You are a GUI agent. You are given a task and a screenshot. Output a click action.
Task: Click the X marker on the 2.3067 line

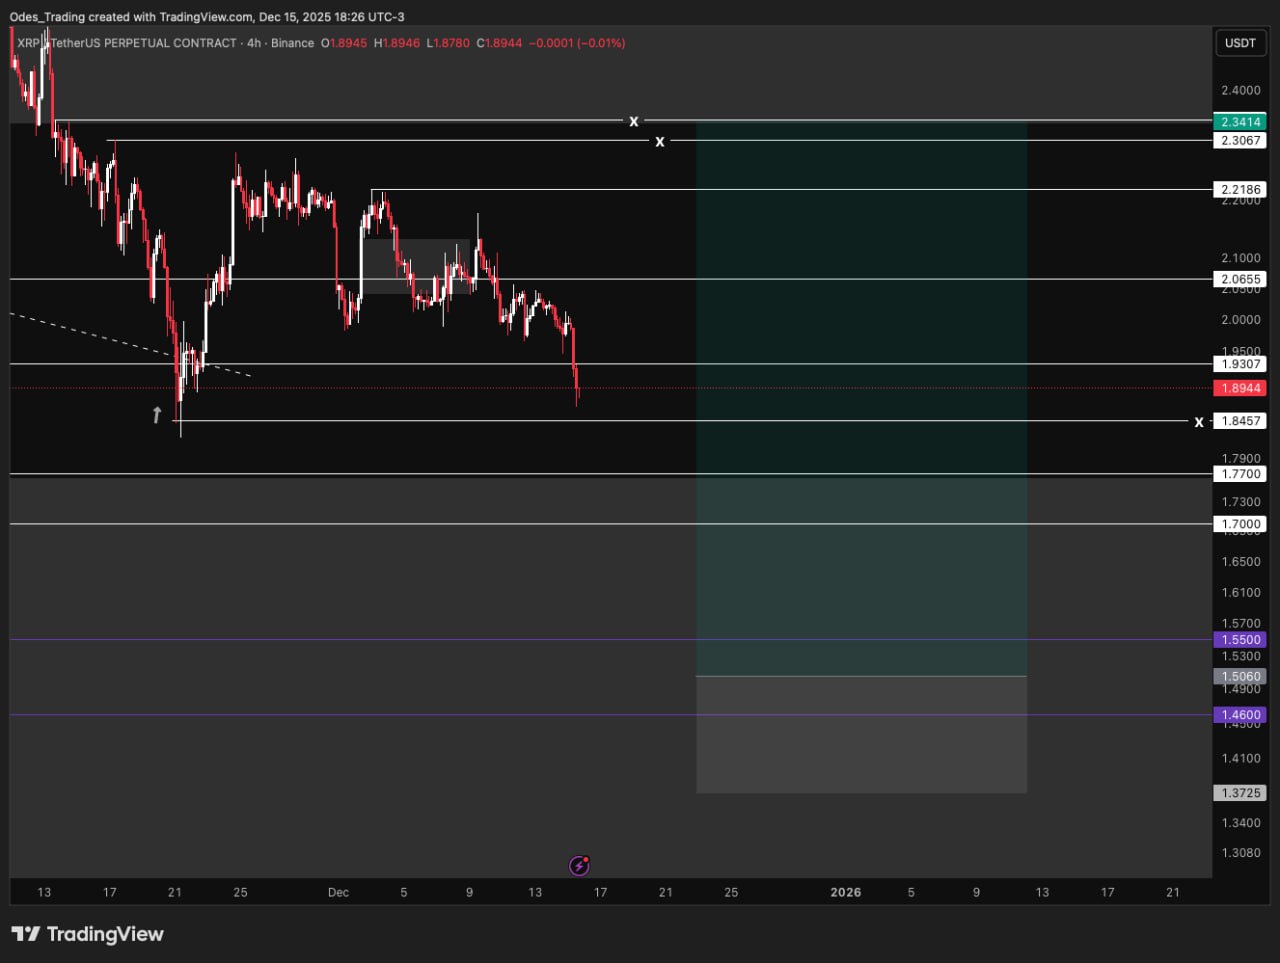click(659, 142)
